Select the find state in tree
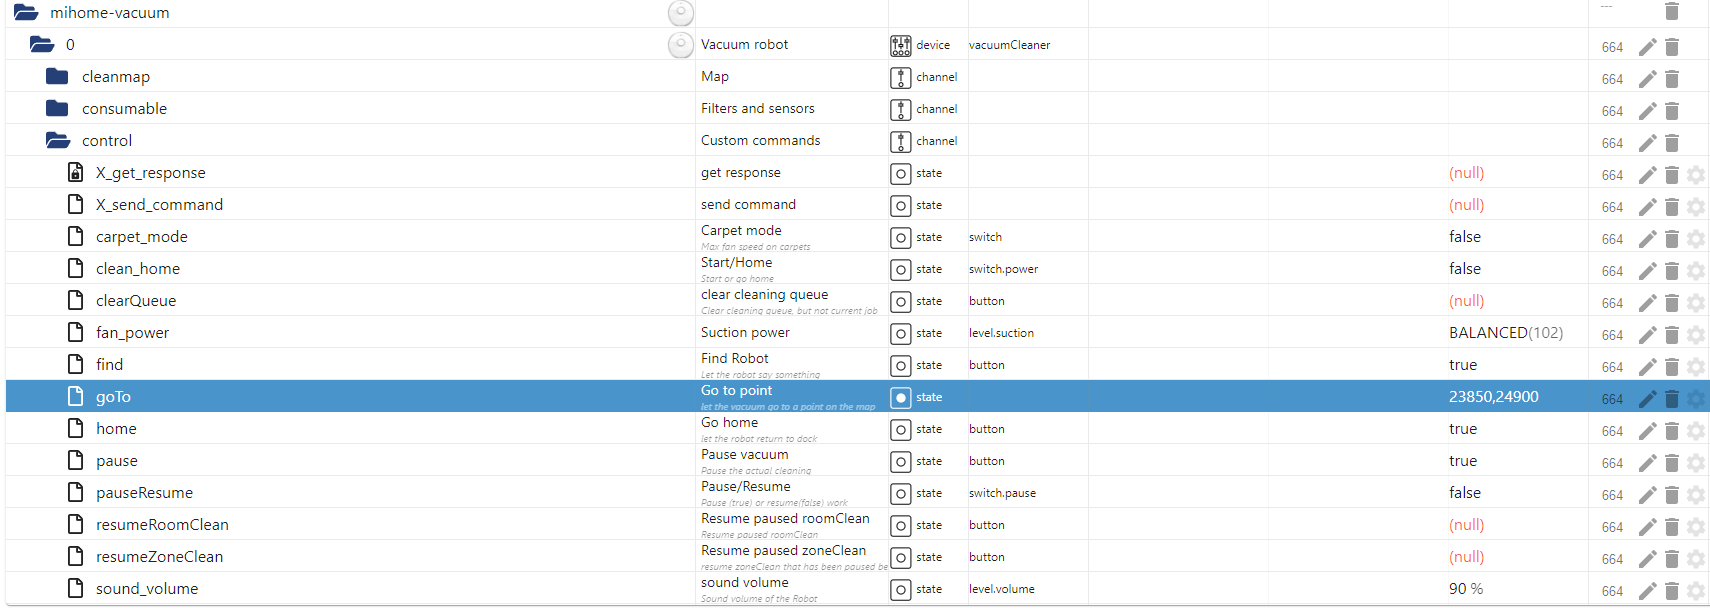 tap(109, 365)
